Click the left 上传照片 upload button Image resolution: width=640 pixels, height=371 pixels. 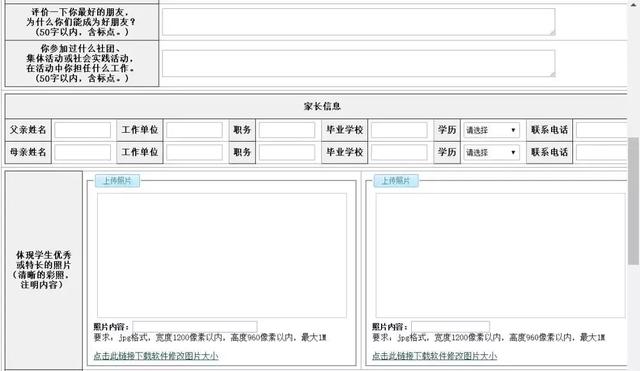118,180
